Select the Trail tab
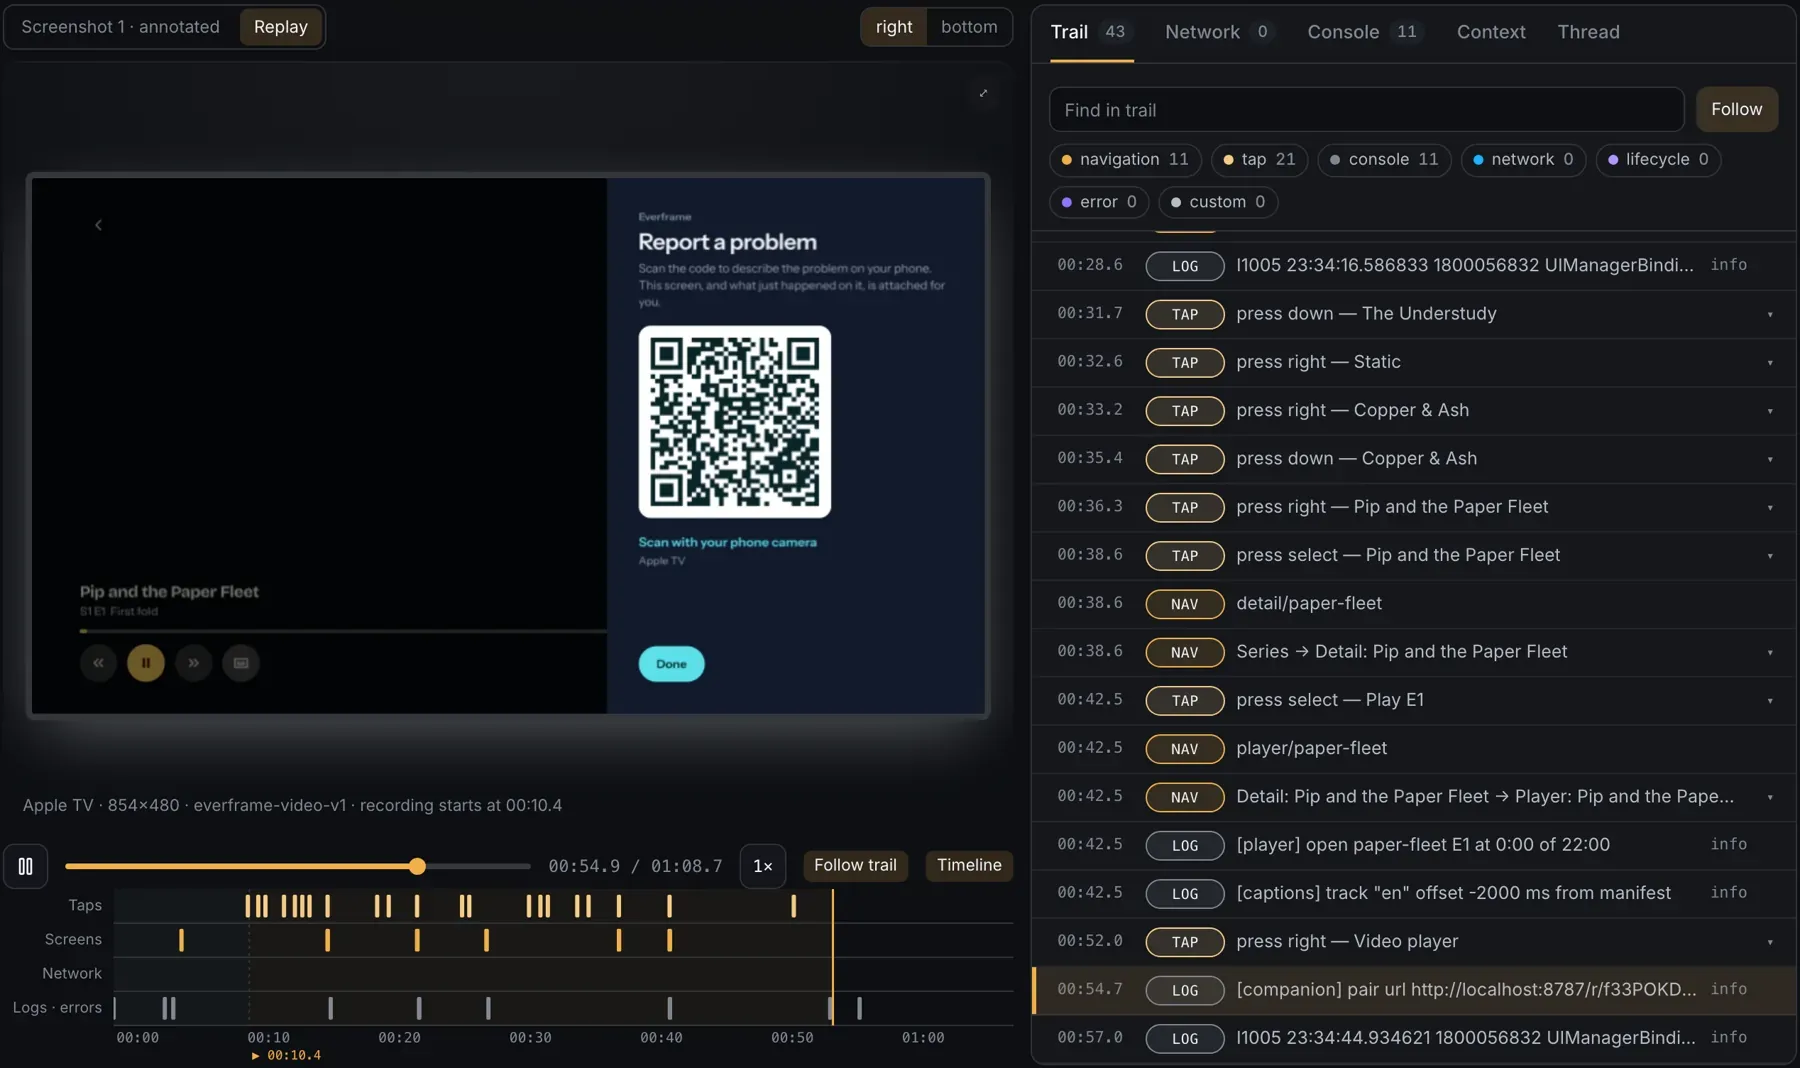This screenshot has width=1800, height=1068. click(x=1090, y=32)
